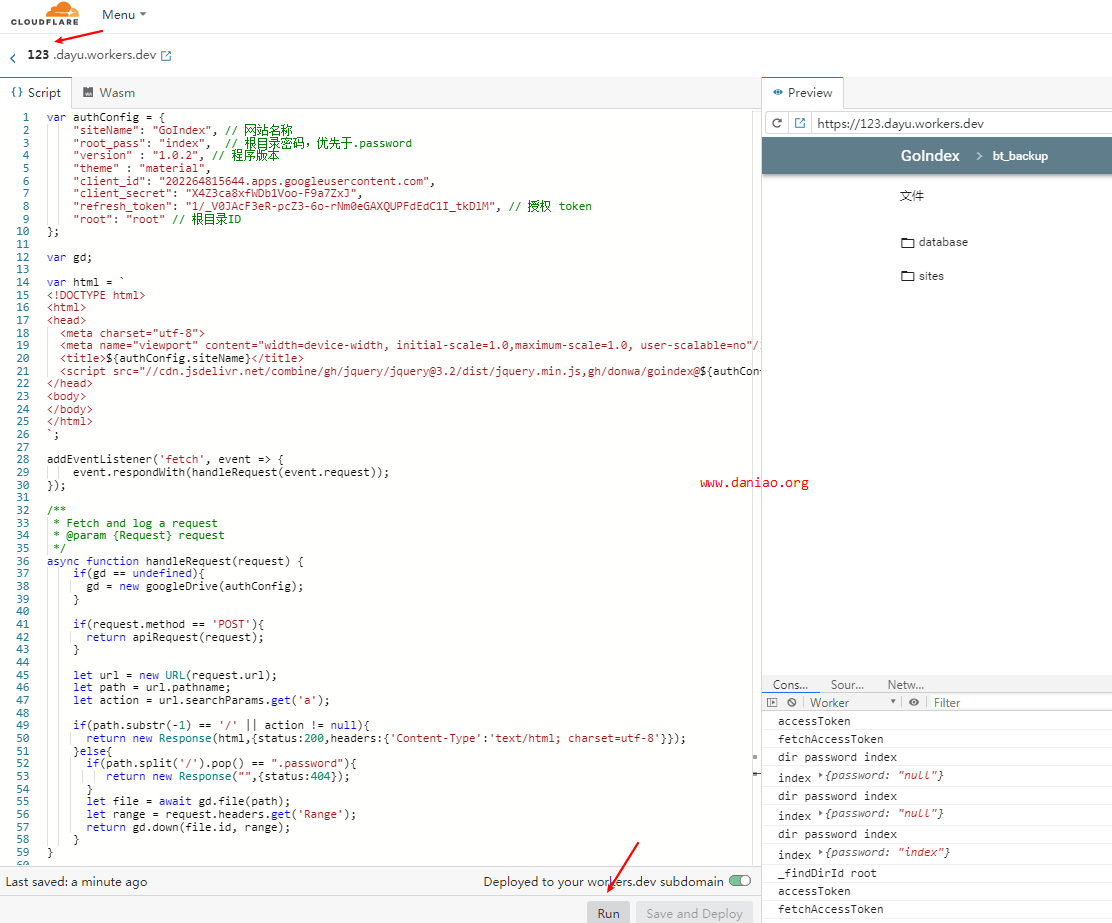The image size is (1112, 923).
Task: Click the "client_secret" code line
Action: (217, 193)
